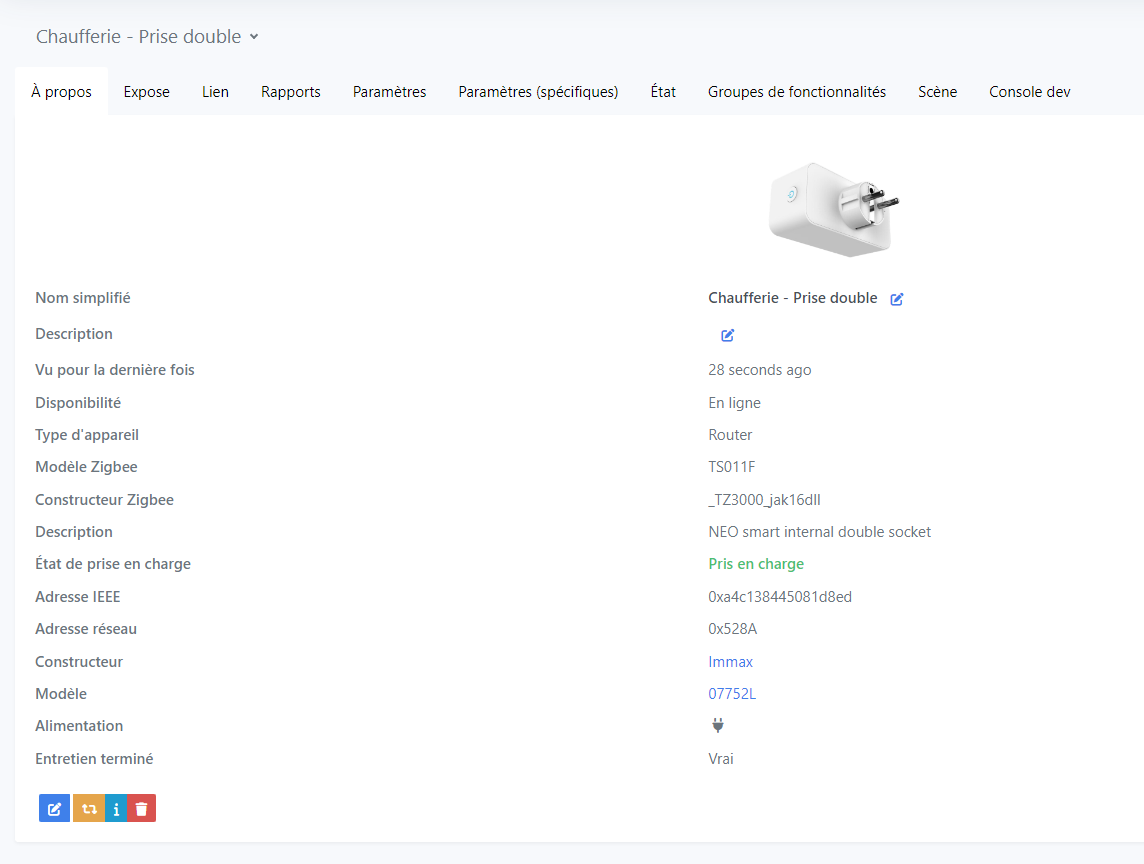
Task: Click NEO smart internal double socket text
Action: (x=819, y=532)
